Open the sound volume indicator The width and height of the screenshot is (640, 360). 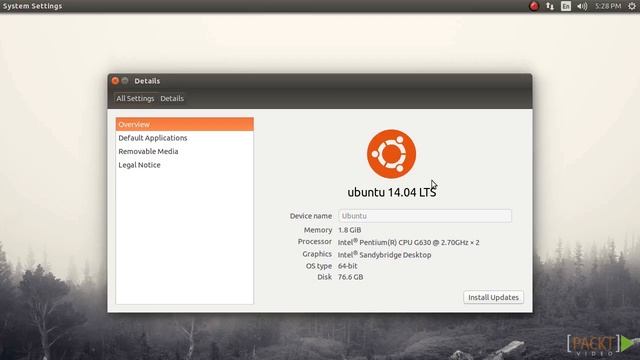(582, 6)
